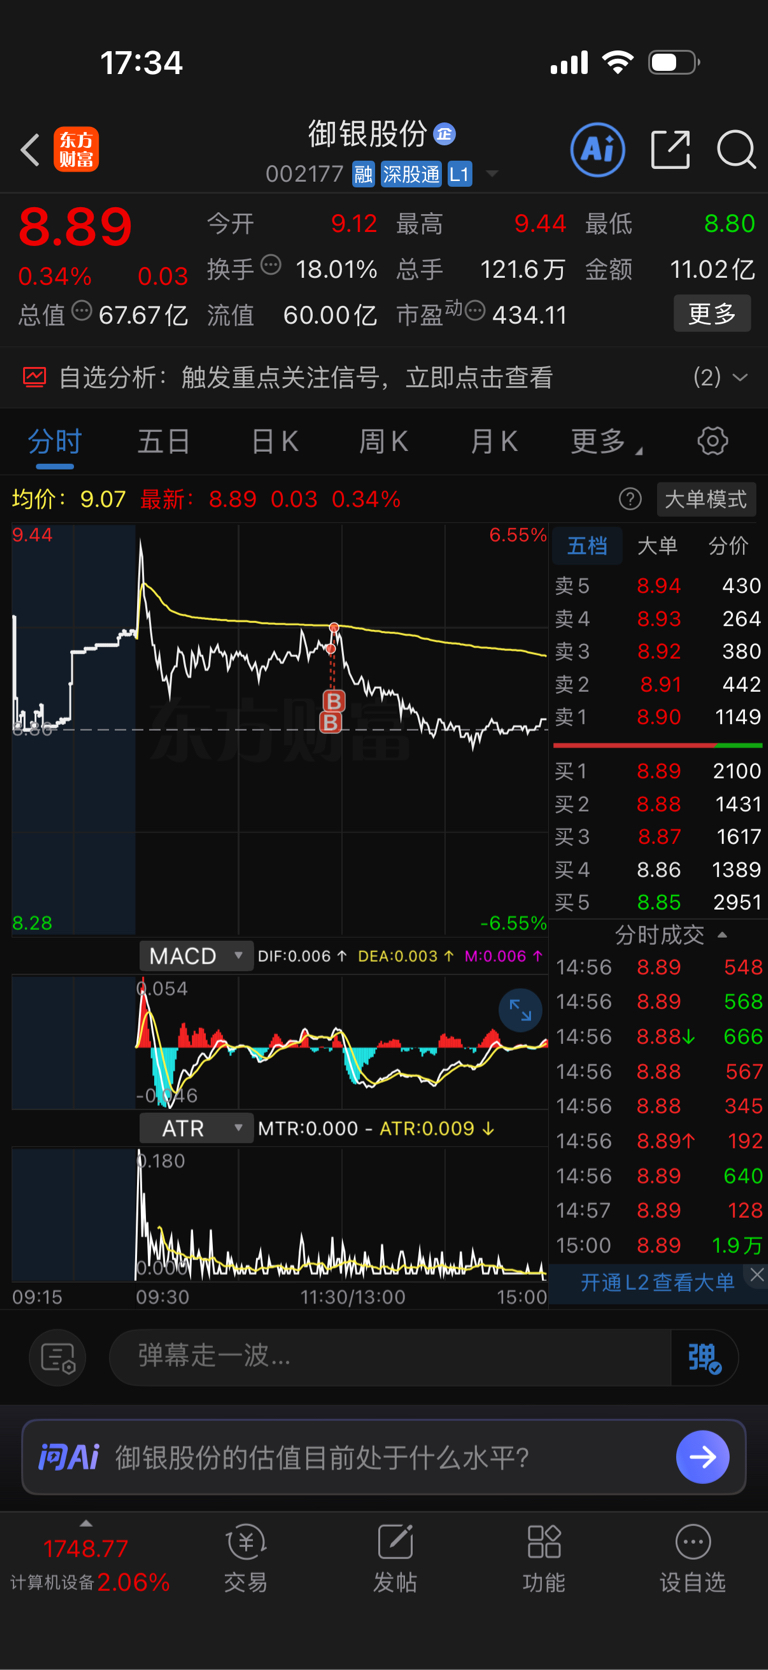The image size is (768, 1670).
Task: Tap the ATR indicator chart
Action: tap(280, 1215)
